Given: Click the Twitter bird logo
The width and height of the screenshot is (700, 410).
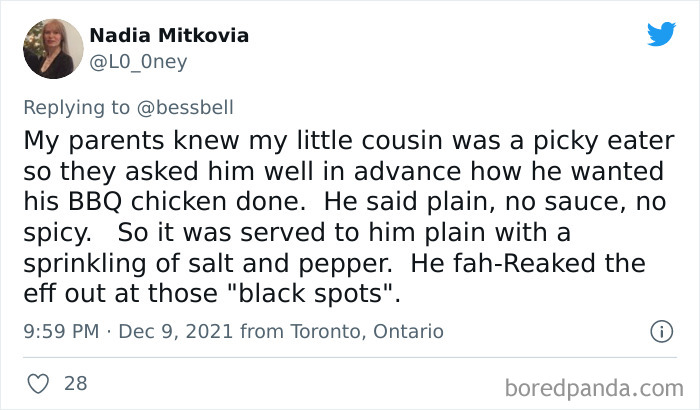Looking at the screenshot, I should pyautogui.click(x=661, y=33).
